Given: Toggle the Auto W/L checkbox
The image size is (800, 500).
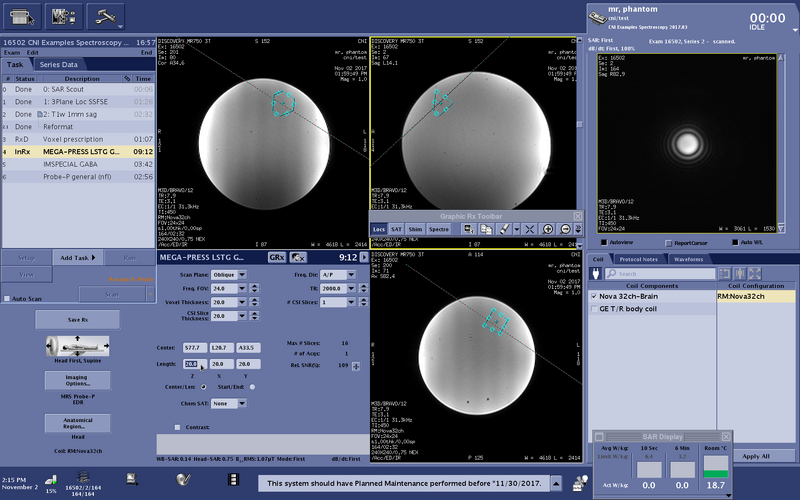Looking at the screenshot, I should [735, 243].
